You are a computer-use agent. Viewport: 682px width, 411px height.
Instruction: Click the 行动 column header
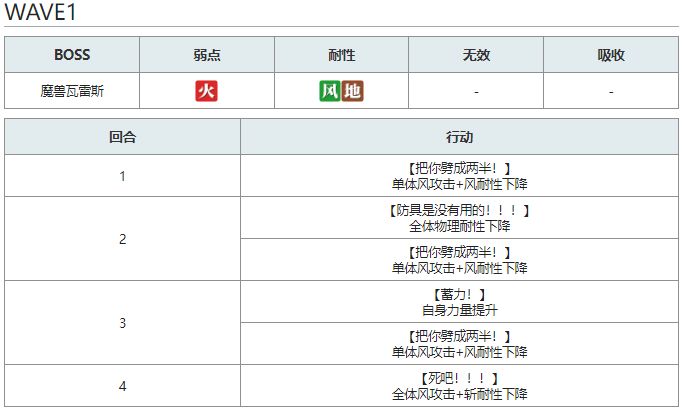pos(459,136)
